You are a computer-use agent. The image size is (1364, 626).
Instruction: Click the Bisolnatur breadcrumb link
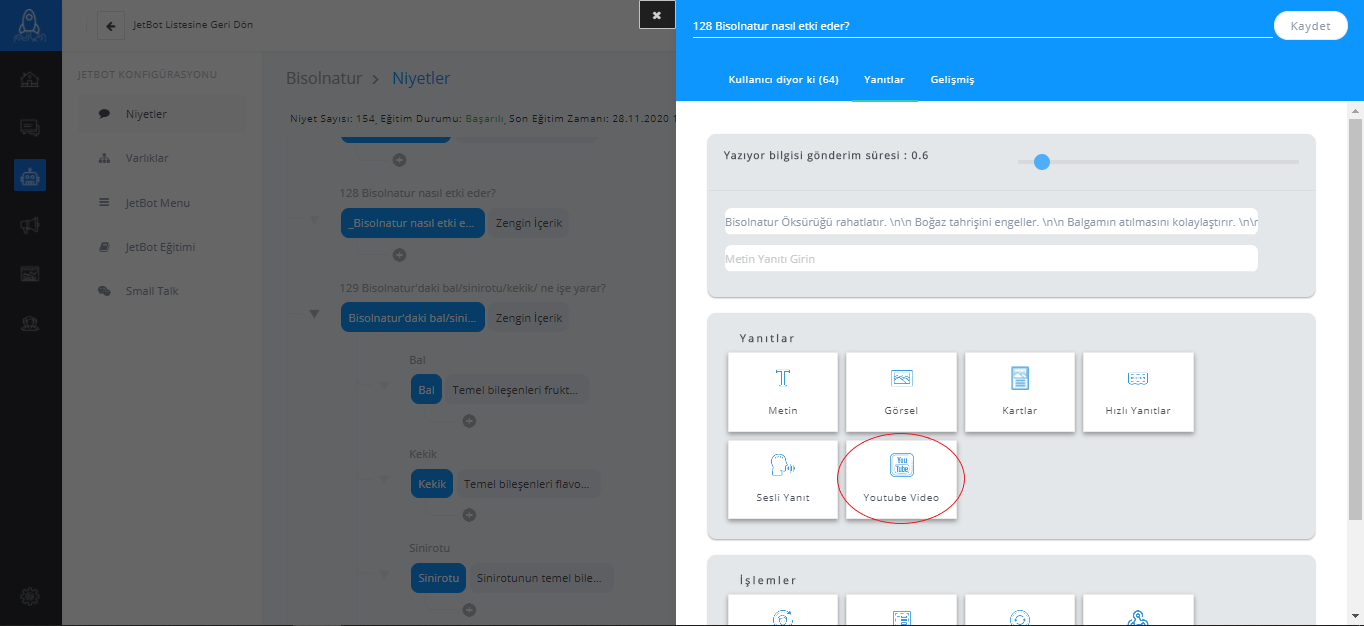322,78
